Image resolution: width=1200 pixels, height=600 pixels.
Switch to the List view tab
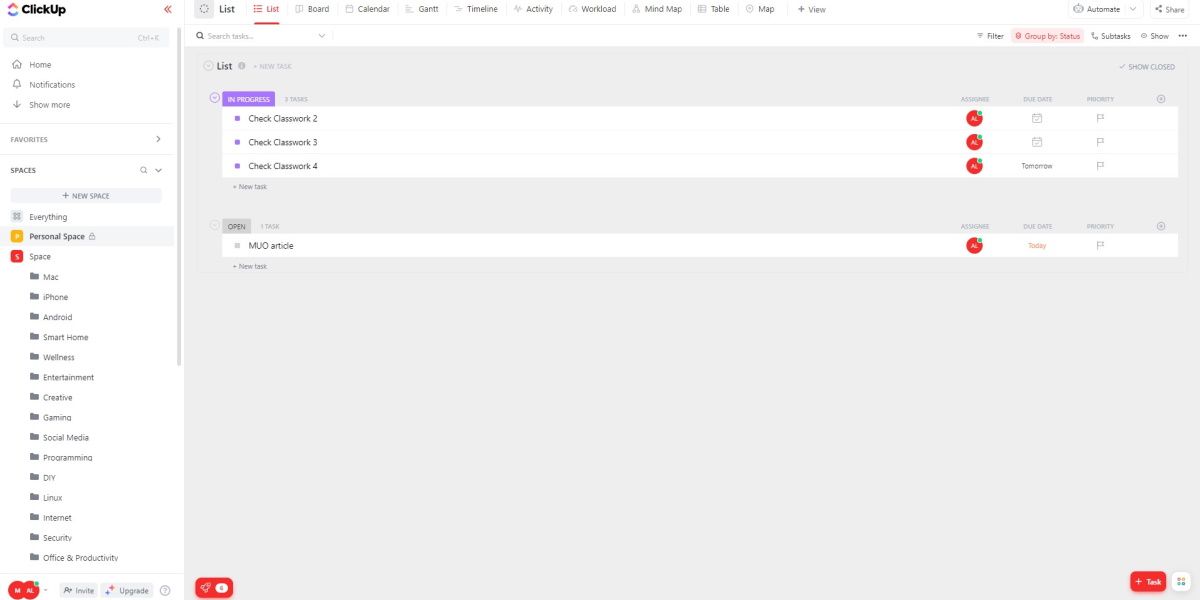coord(266,9)
